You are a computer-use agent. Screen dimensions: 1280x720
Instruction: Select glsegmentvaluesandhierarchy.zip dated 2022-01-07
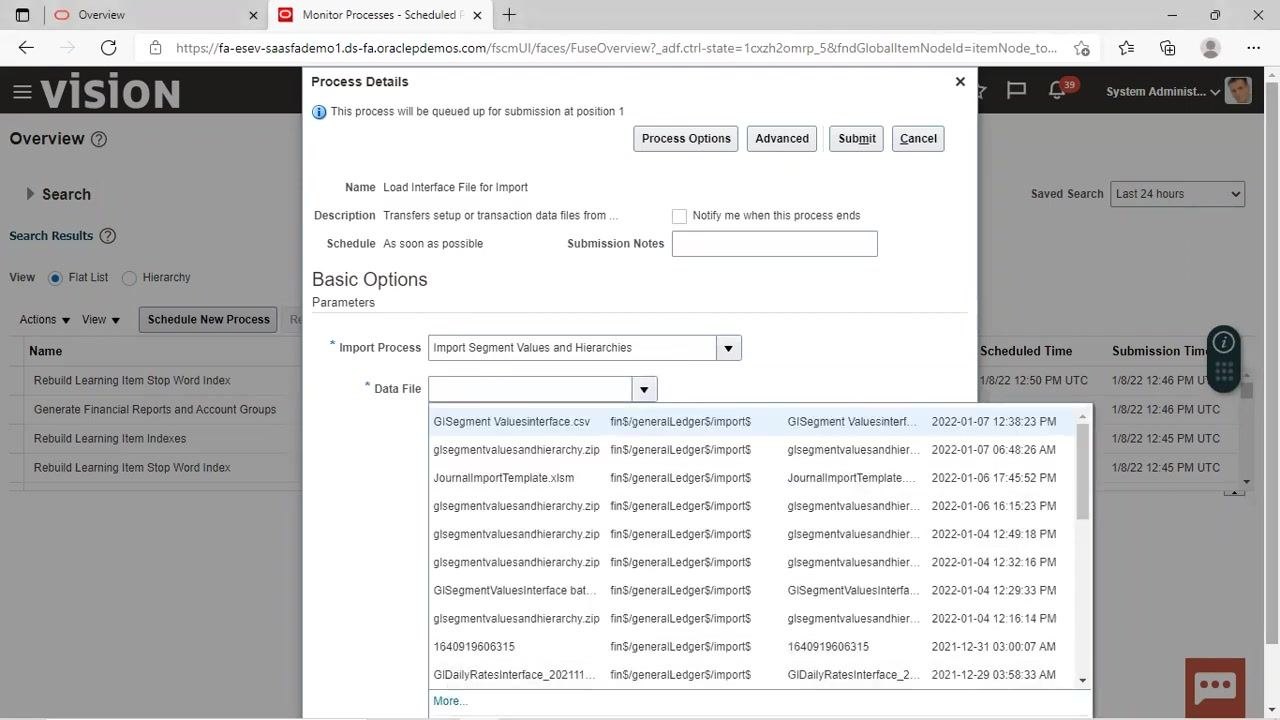(751, 450)
